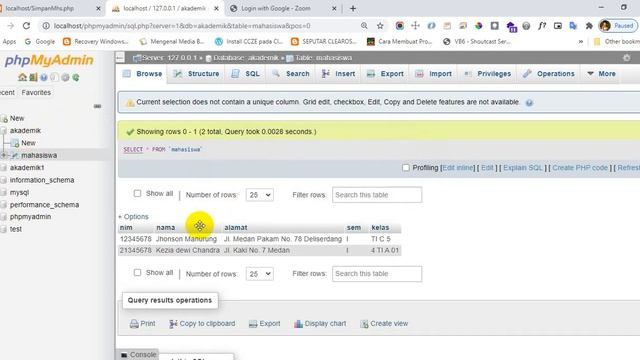
Task: Click the phpMyAdmin home icon
Action: [22, 77]
